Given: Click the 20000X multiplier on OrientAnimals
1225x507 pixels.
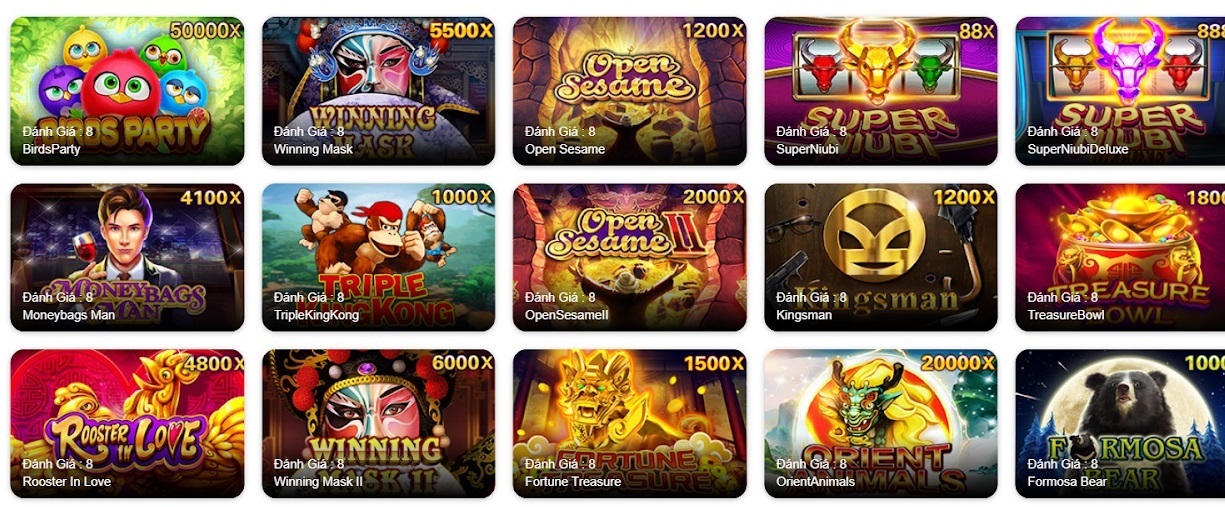Looking at the screenshot, I should pyautogui.click(x=958, y=363).
